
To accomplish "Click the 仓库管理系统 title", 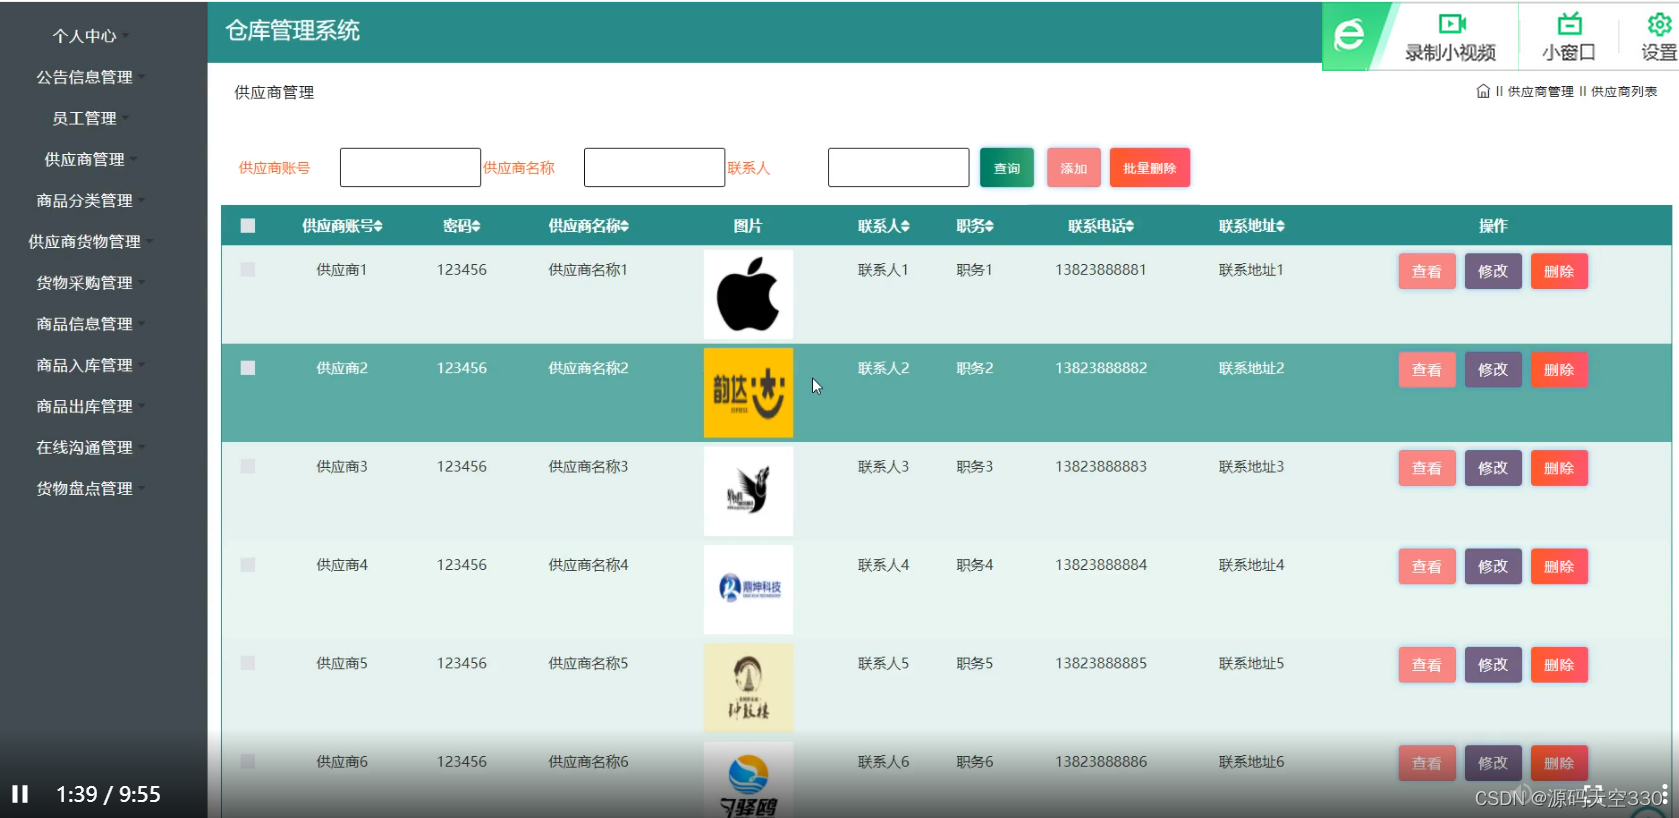I will [293, 31].
